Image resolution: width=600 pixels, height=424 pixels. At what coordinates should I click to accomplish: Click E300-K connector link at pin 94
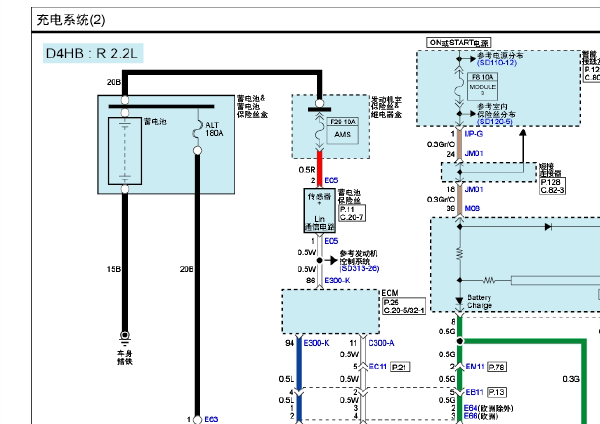pyautogui.click(x=316, y=343)
